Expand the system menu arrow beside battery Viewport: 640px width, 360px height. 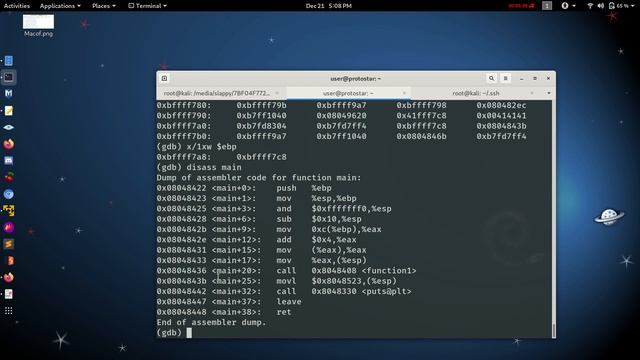[x=633, y=6]
